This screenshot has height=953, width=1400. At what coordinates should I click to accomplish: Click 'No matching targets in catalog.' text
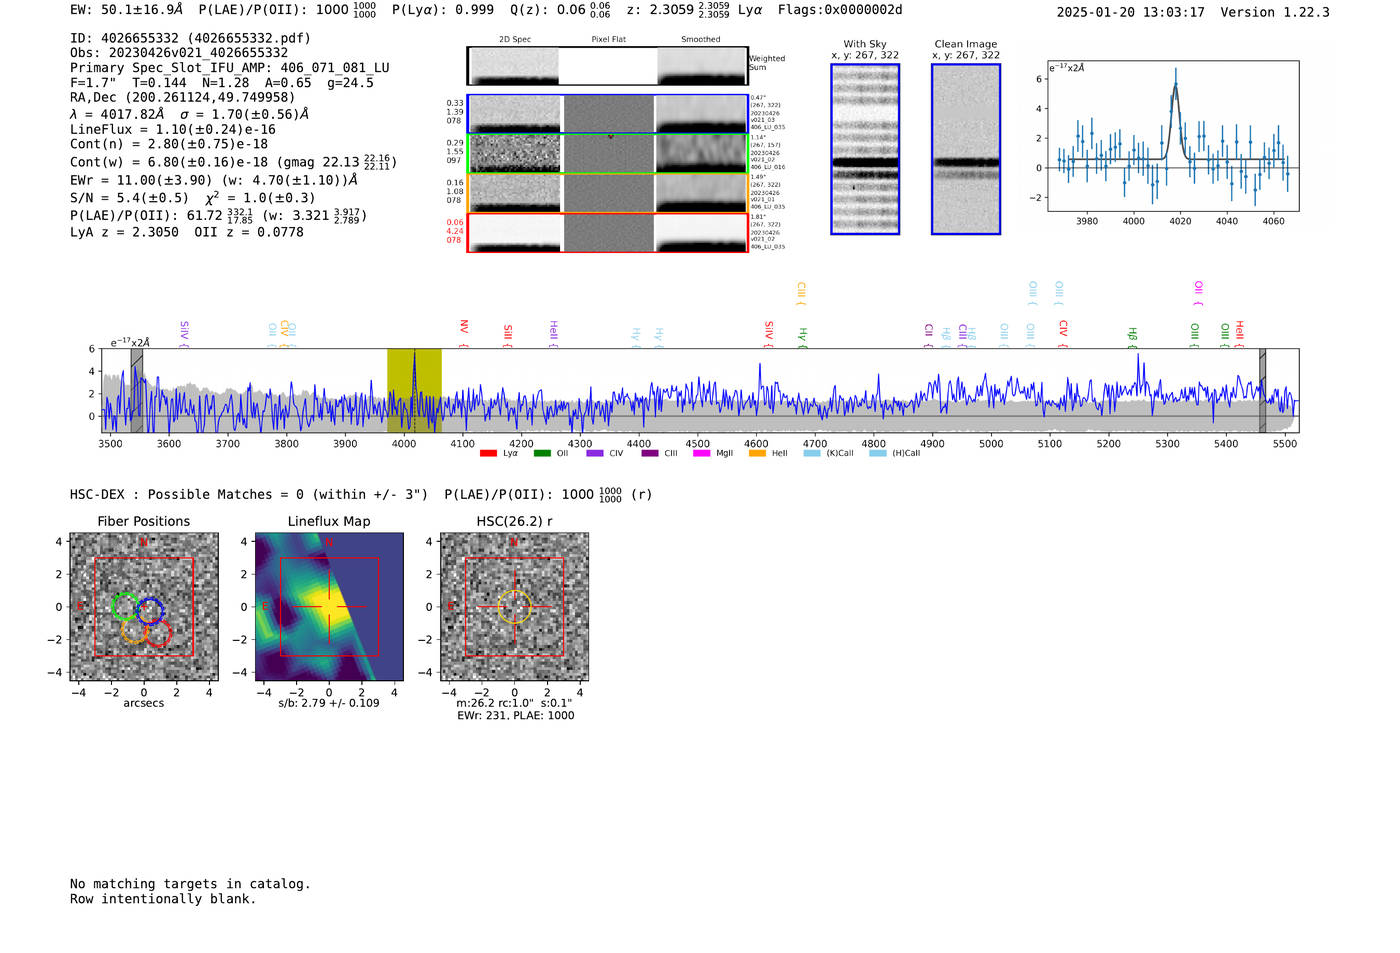pos(190,884)
